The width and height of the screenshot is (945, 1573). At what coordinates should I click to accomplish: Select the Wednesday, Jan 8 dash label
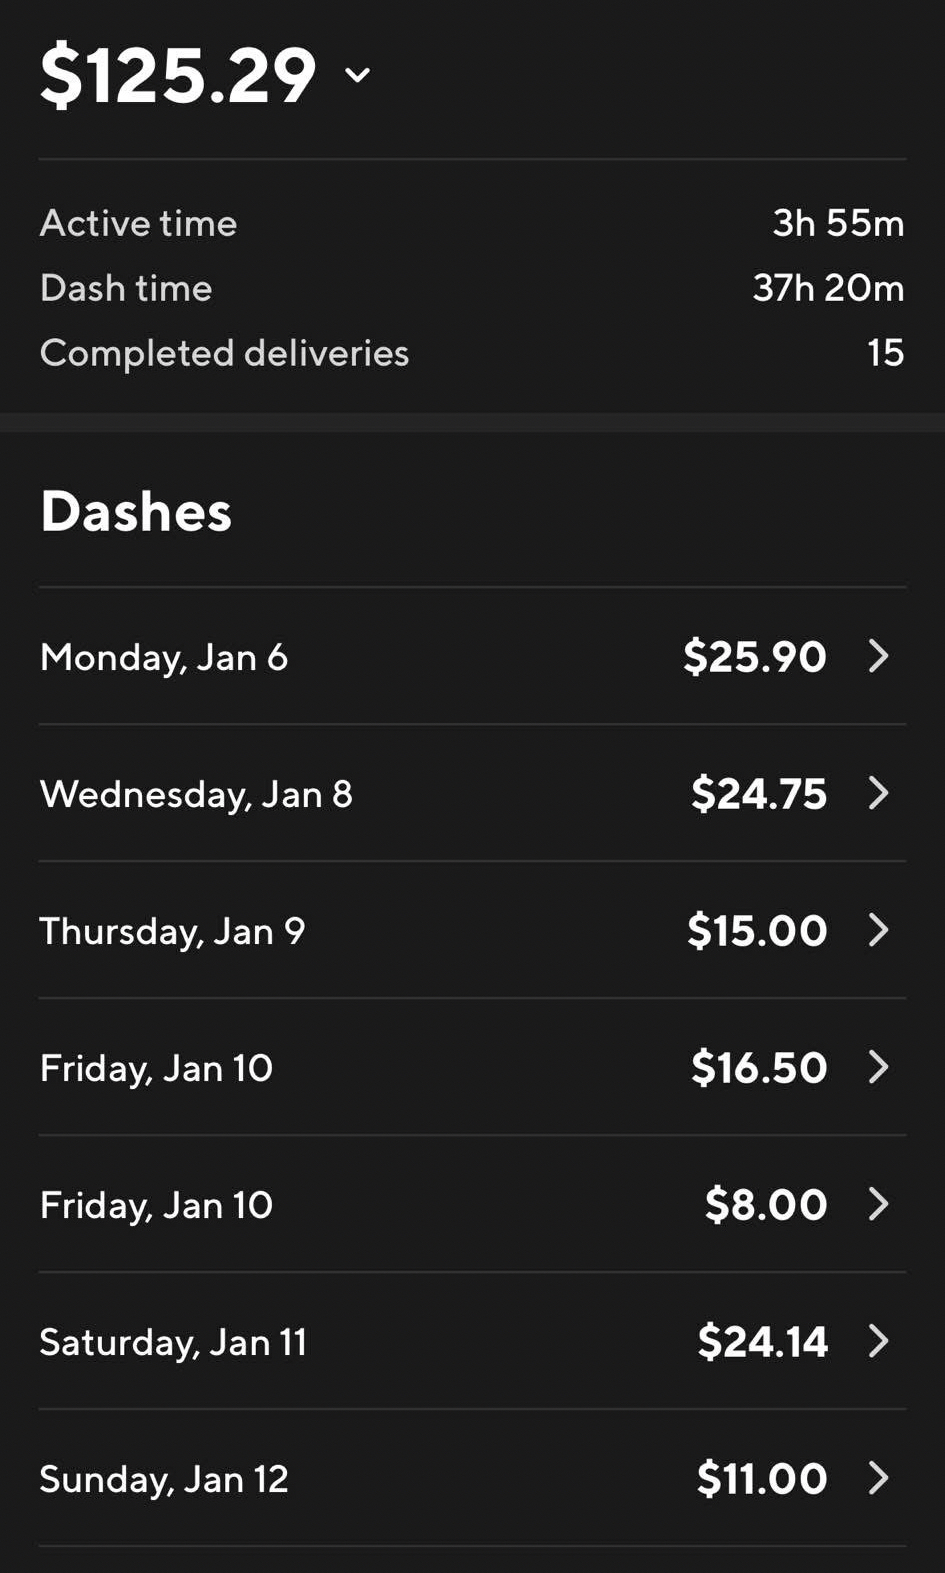coord(196,794)
